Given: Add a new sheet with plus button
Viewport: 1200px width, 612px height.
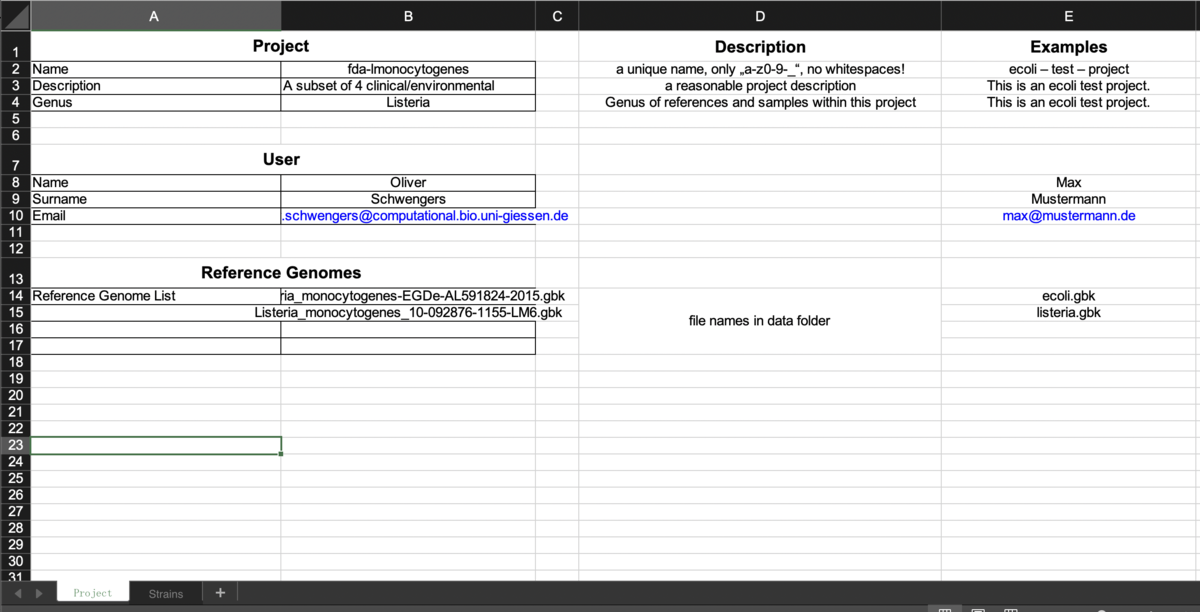Looking at the screenshot, I should pyautogui.click(x=220, y=593).
